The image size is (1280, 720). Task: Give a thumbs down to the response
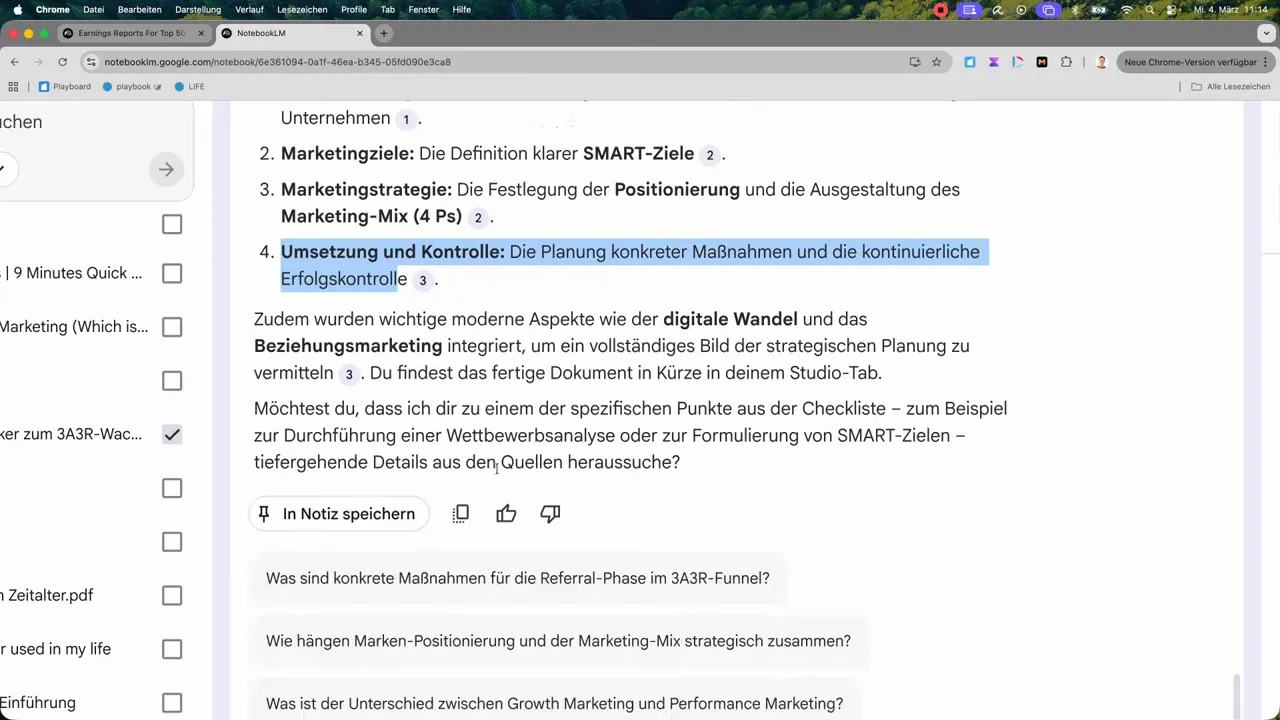(x=549, y=513)
